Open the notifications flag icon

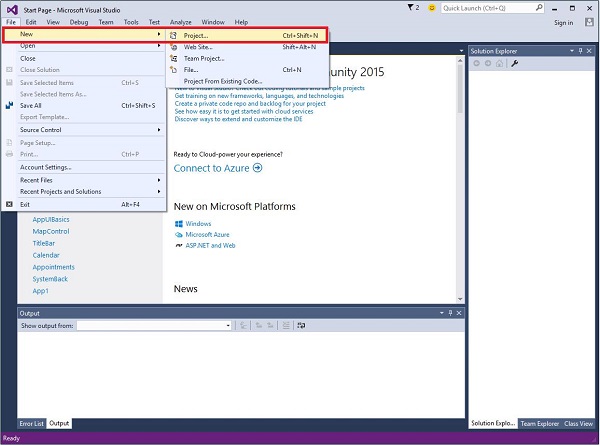(410, 7)
